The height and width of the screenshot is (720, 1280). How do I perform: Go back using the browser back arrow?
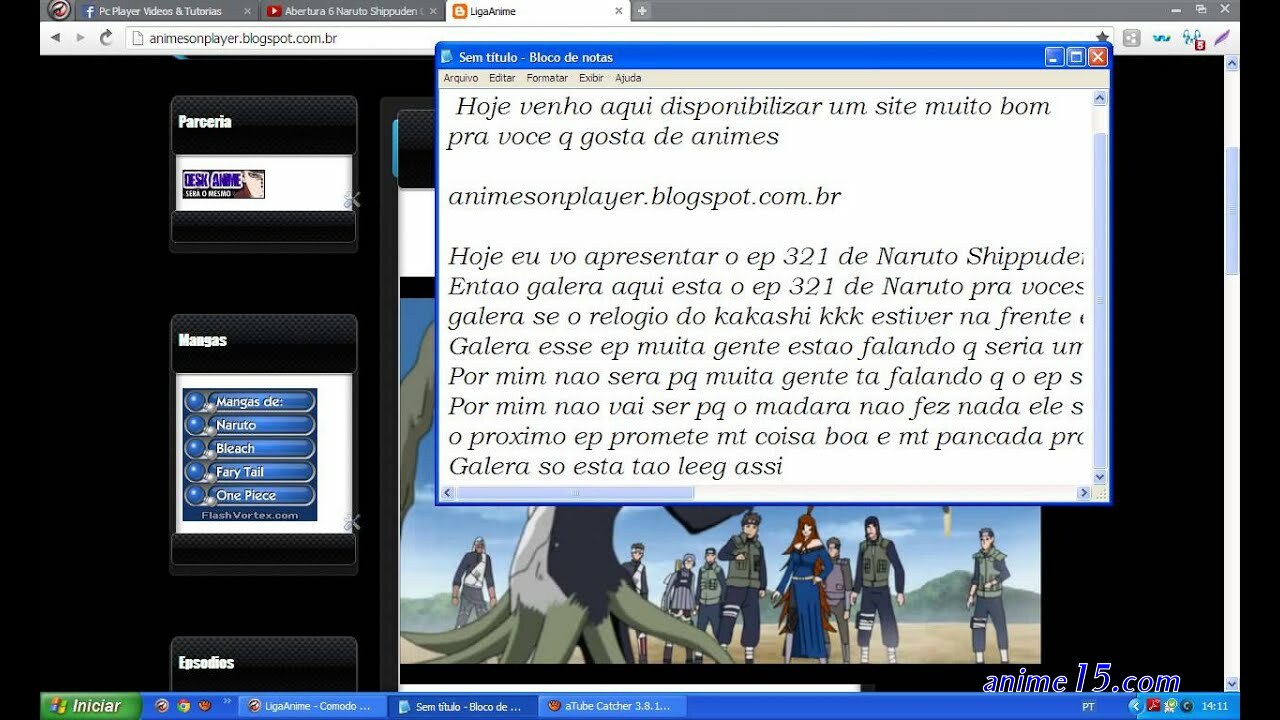pos(55,38)
